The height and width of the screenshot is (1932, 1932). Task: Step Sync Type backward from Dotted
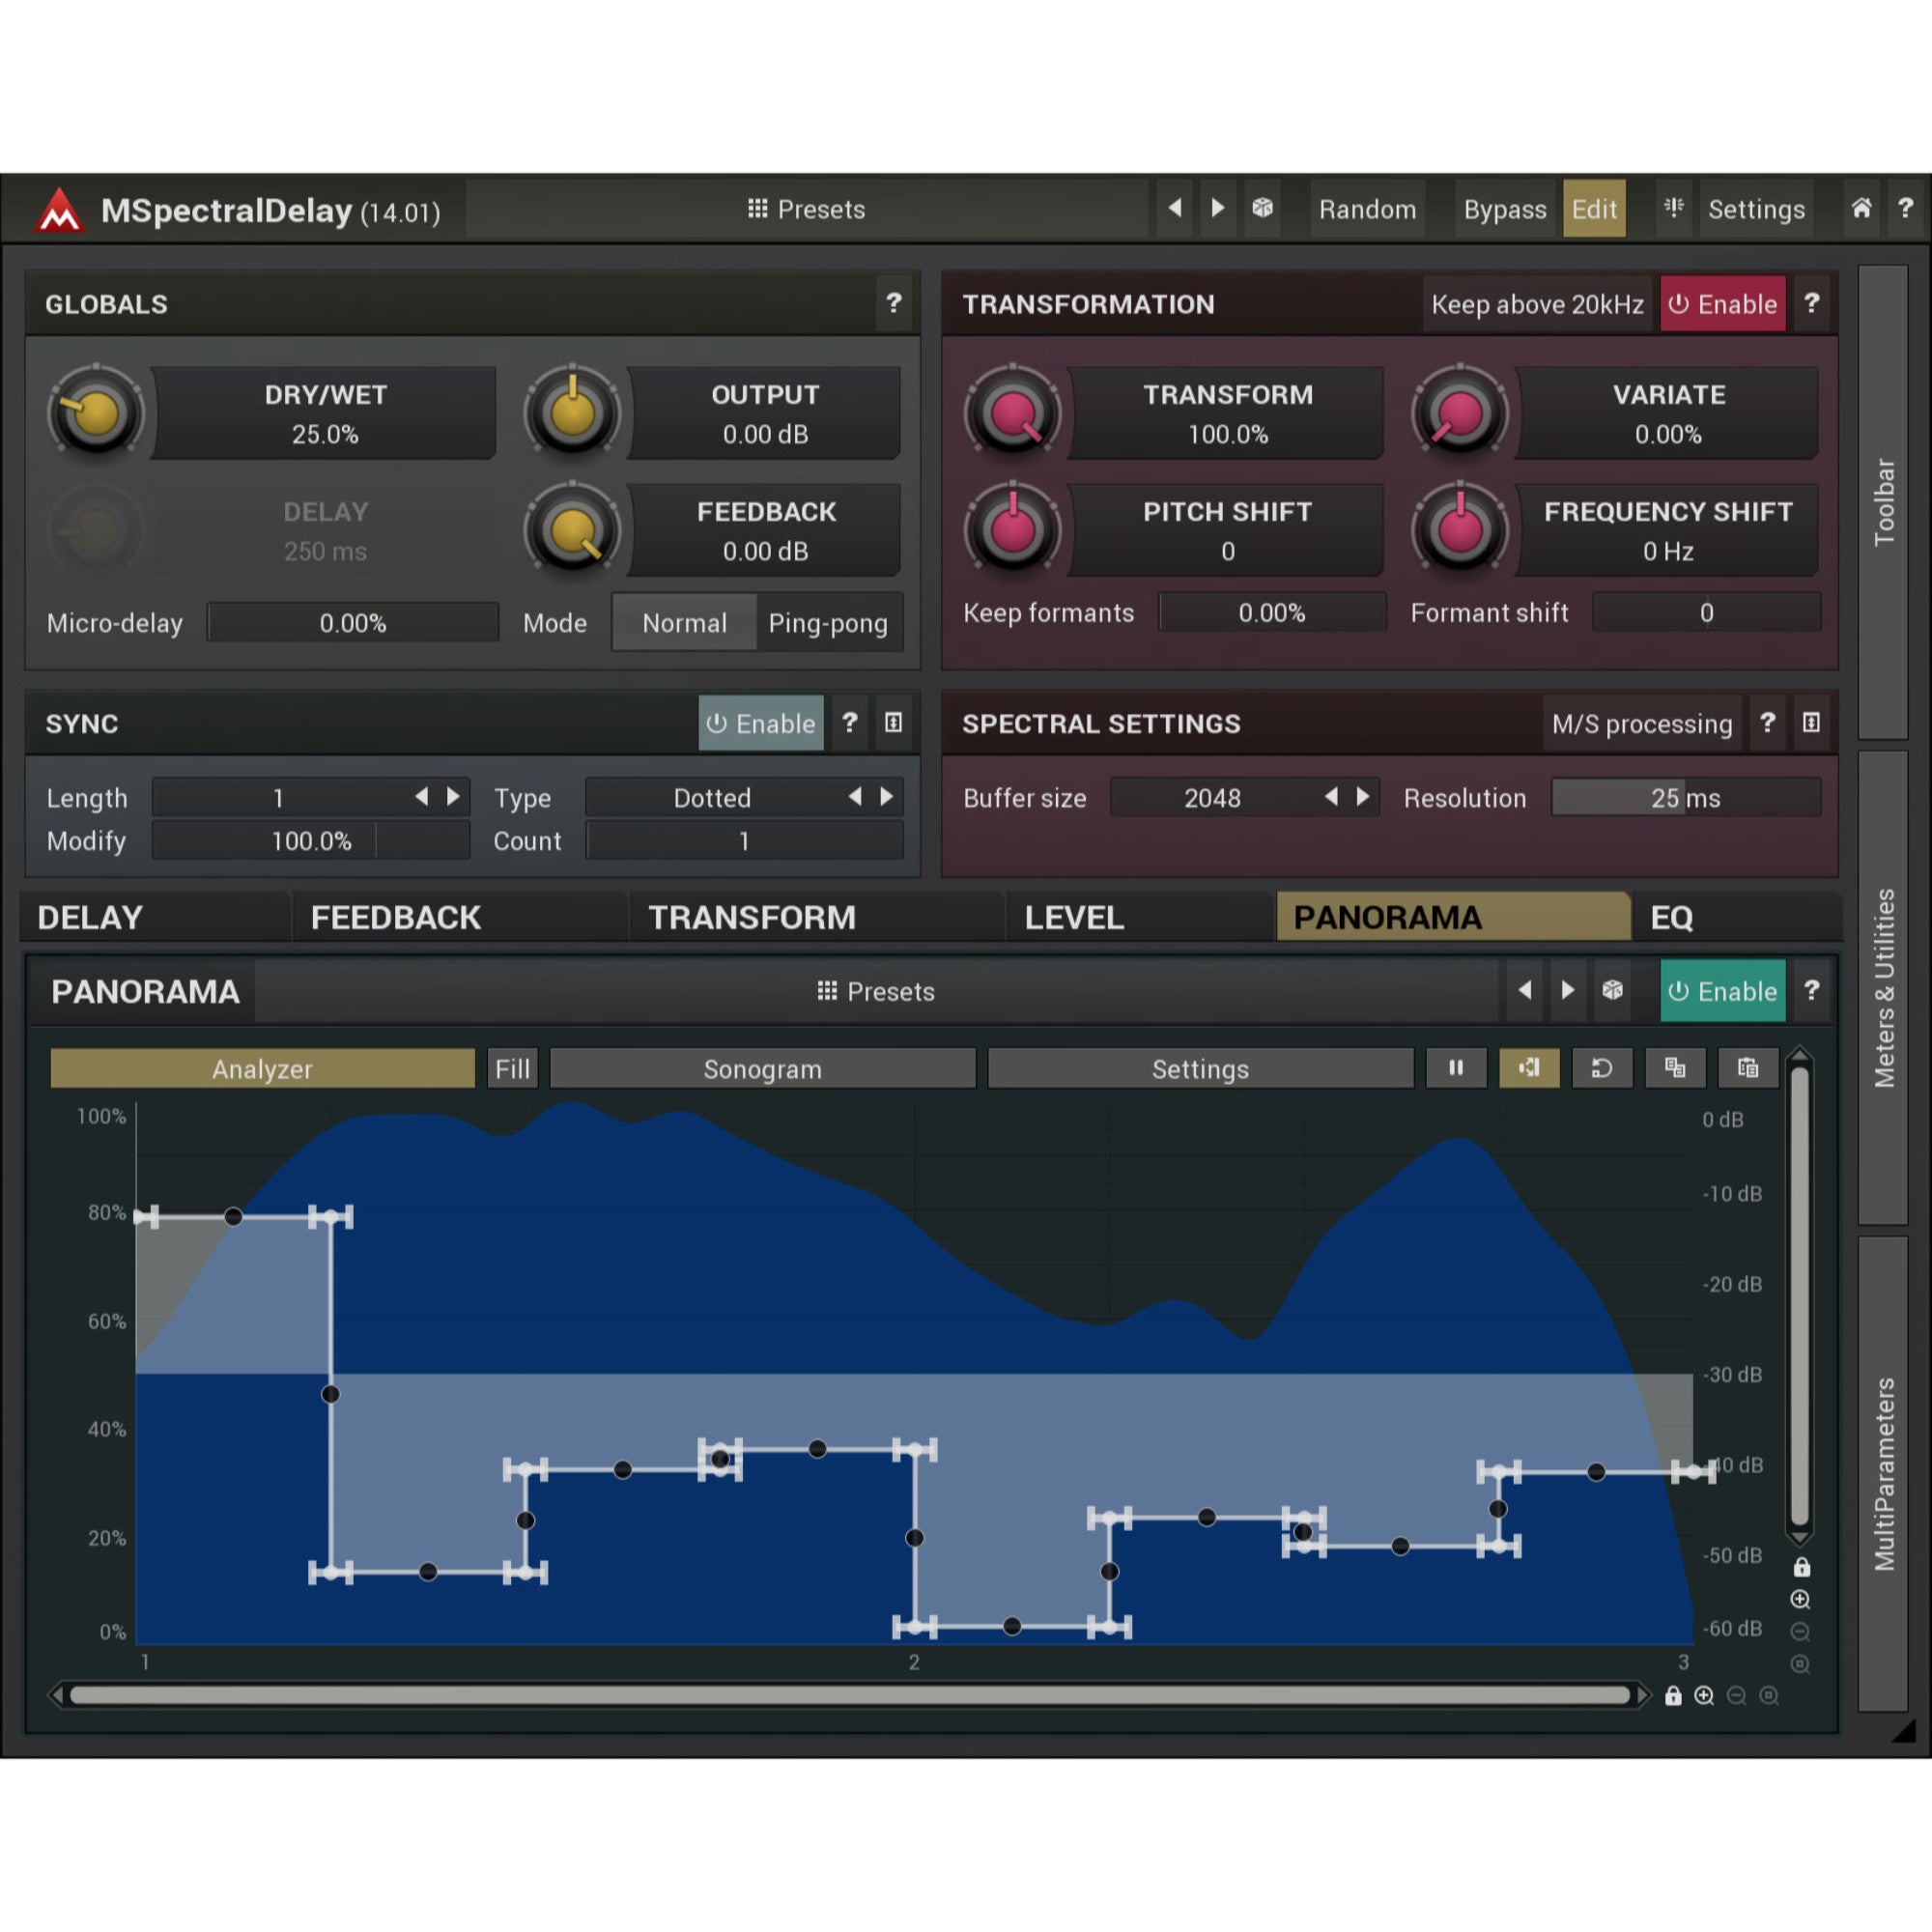(x=855, y=797)
